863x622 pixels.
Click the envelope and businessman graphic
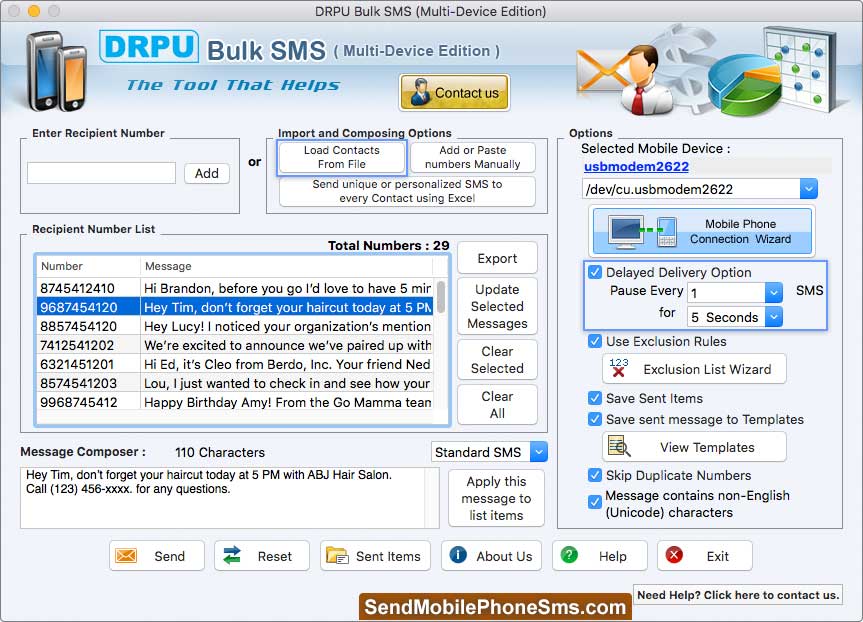[625, 78]
